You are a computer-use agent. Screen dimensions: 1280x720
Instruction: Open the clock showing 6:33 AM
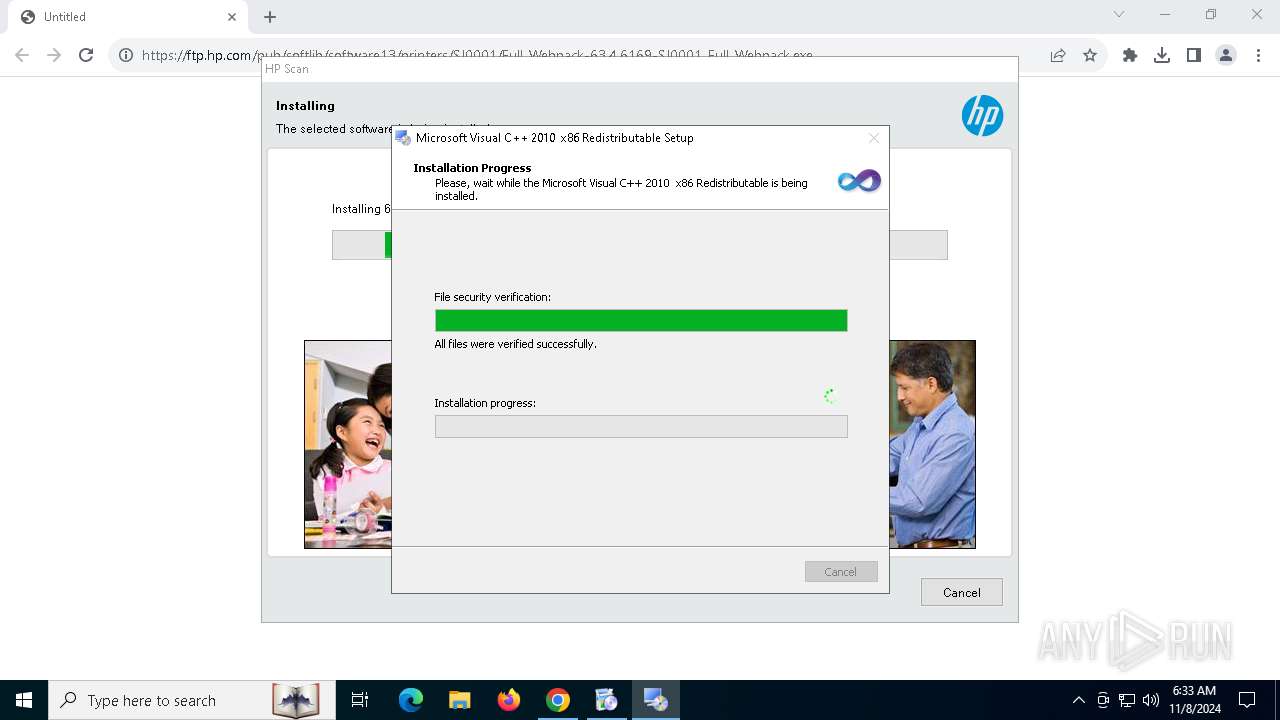coord(1195,700)
